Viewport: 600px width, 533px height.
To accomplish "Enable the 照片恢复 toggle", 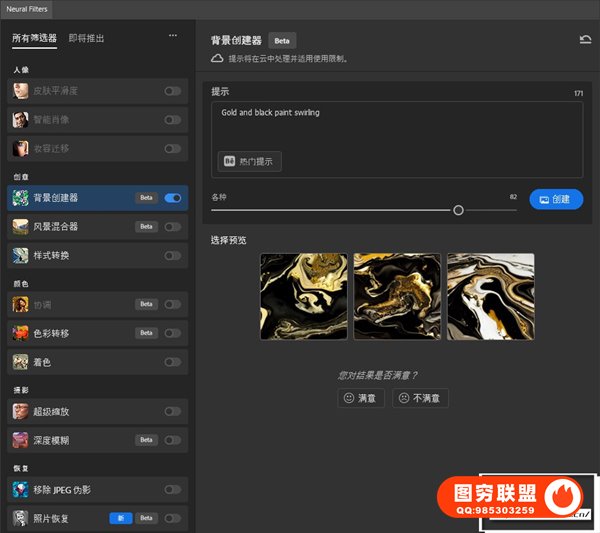I will click(173, 518).
